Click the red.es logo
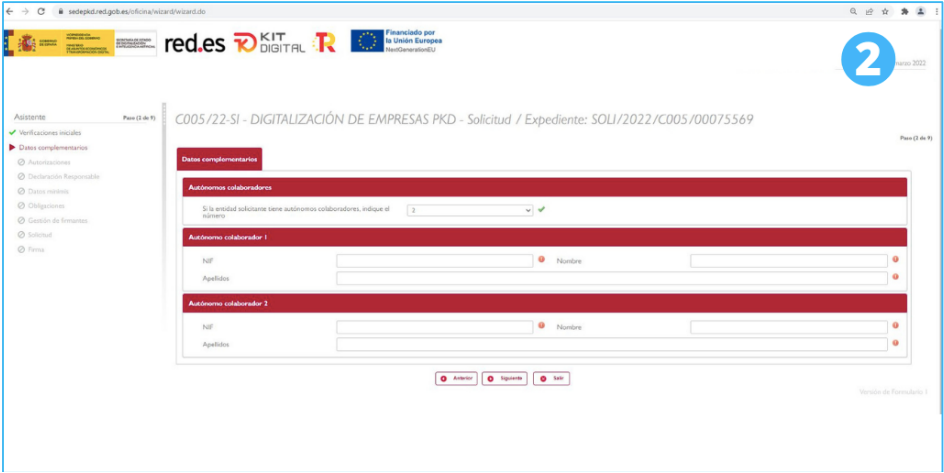The width and height of the screenshot is (944, 473). (x=194, y=43)
